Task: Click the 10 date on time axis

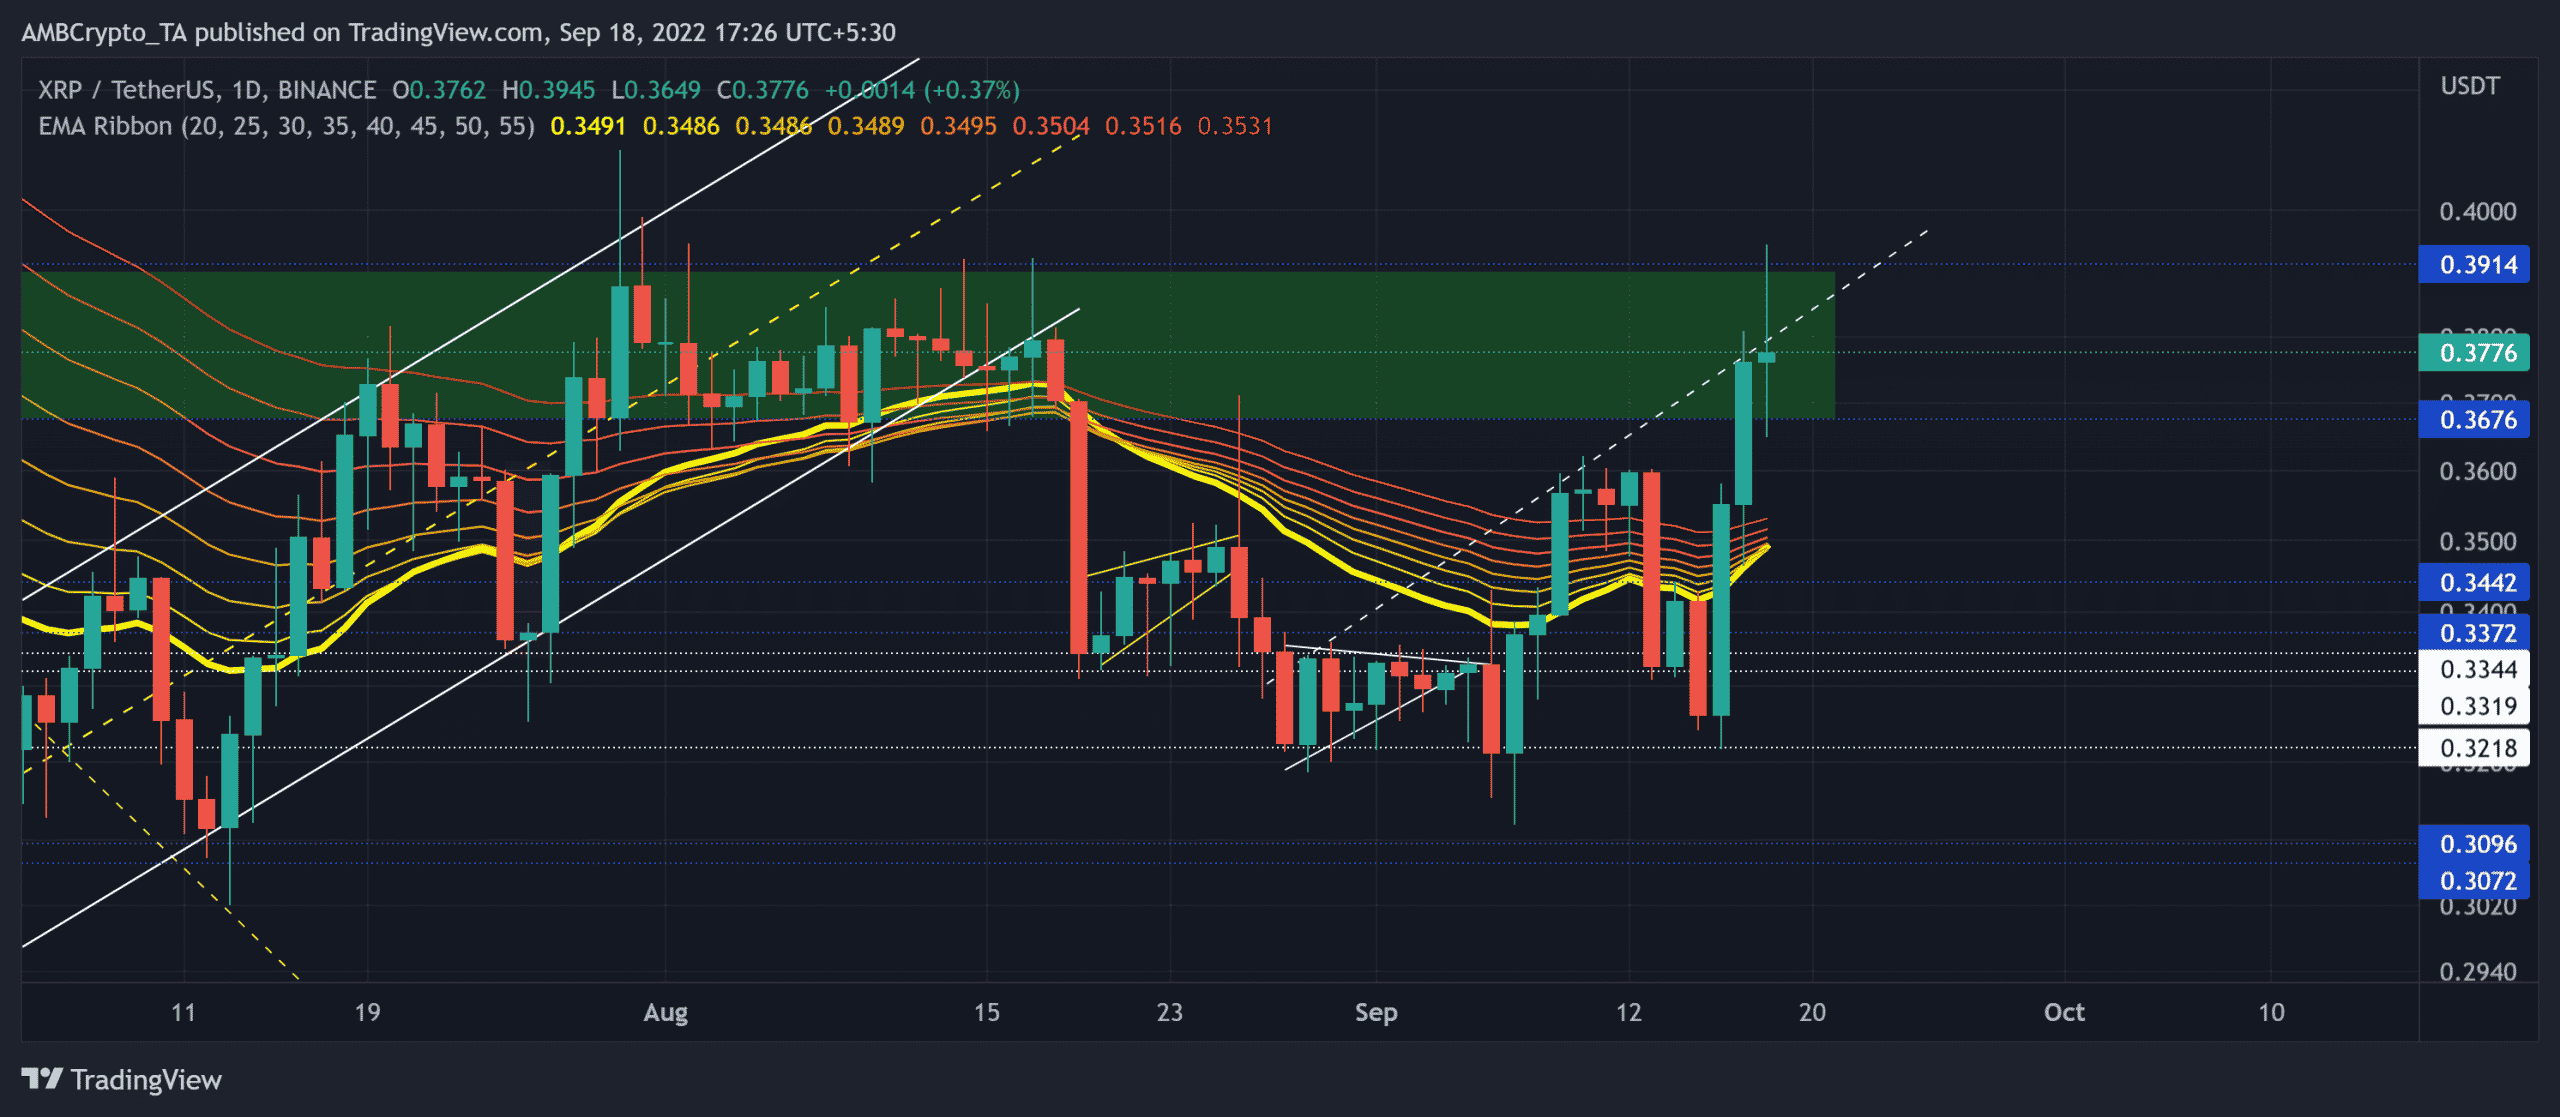Action: pos(2271,1012)
